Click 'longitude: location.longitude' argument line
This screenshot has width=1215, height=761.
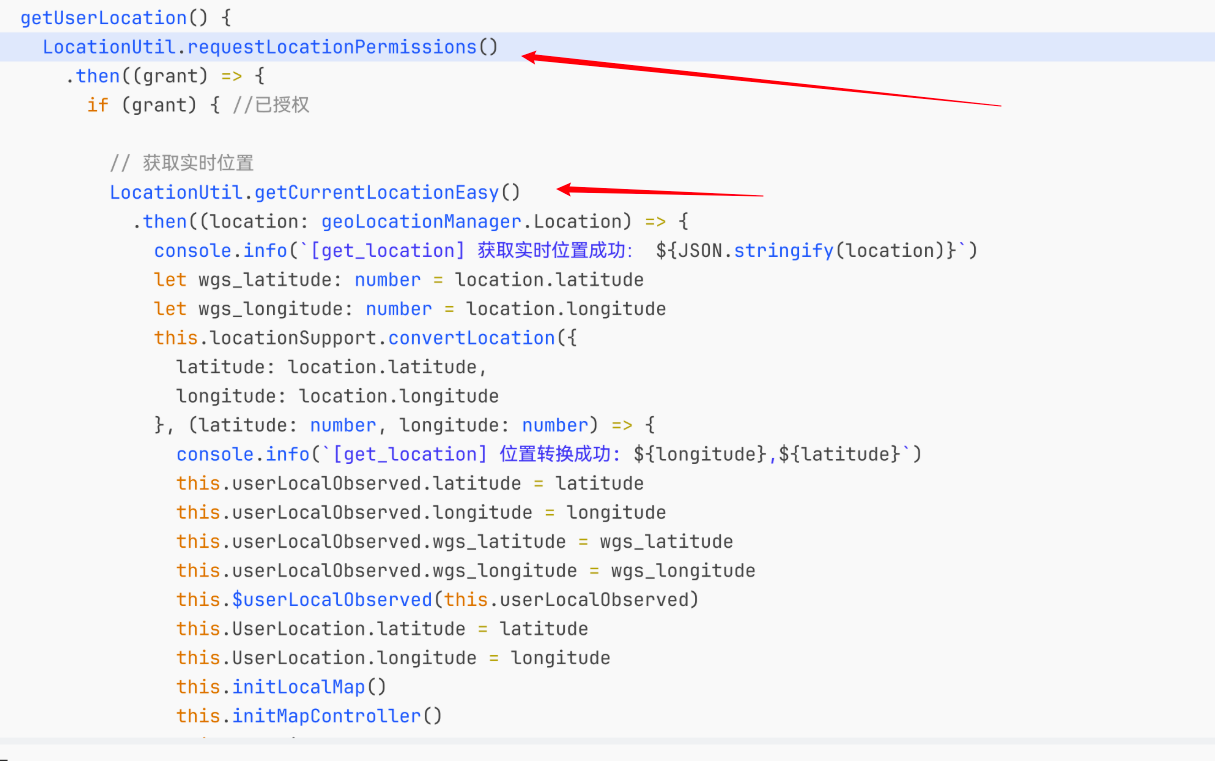pos(338,395)
